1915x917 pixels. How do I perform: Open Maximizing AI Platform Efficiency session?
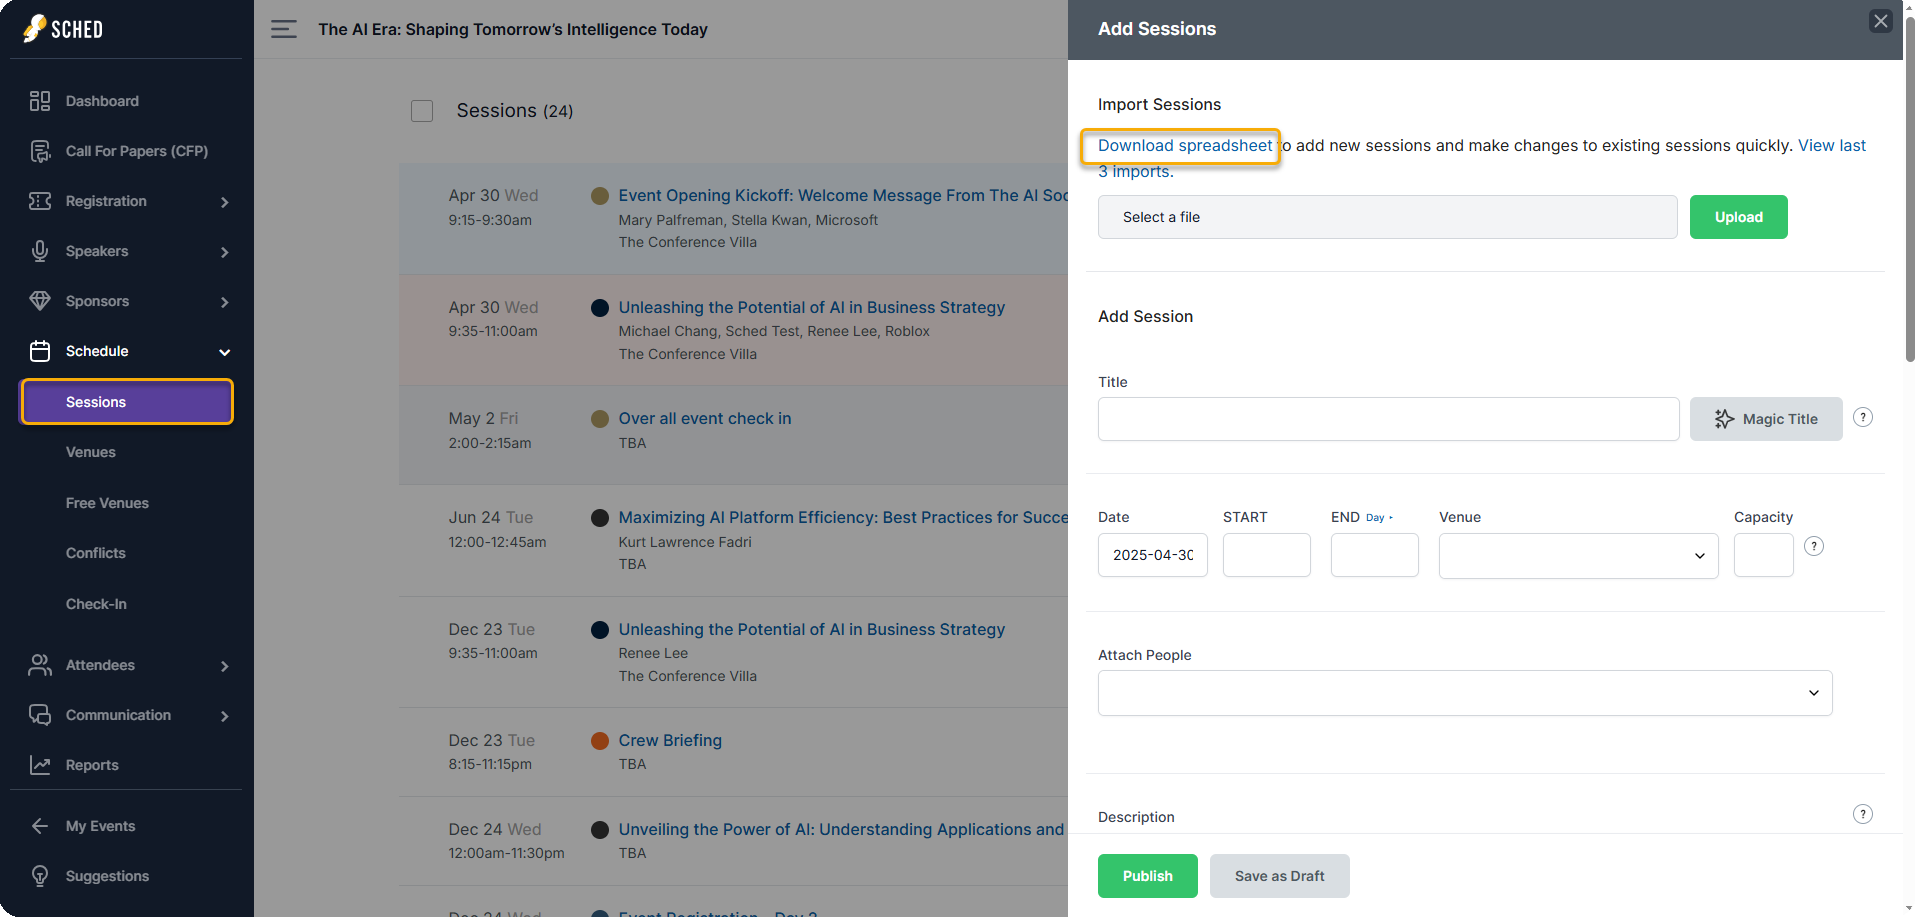click(843, 518)
